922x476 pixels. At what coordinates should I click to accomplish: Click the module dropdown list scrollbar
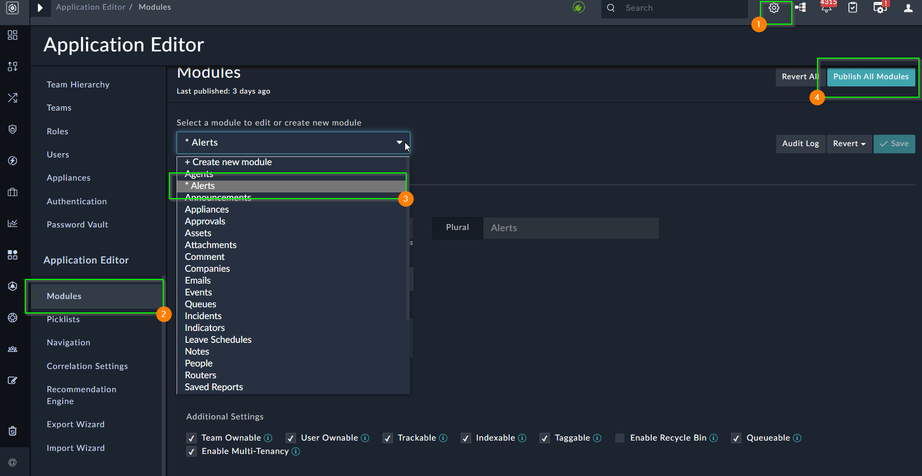click(x=407, y=238)
